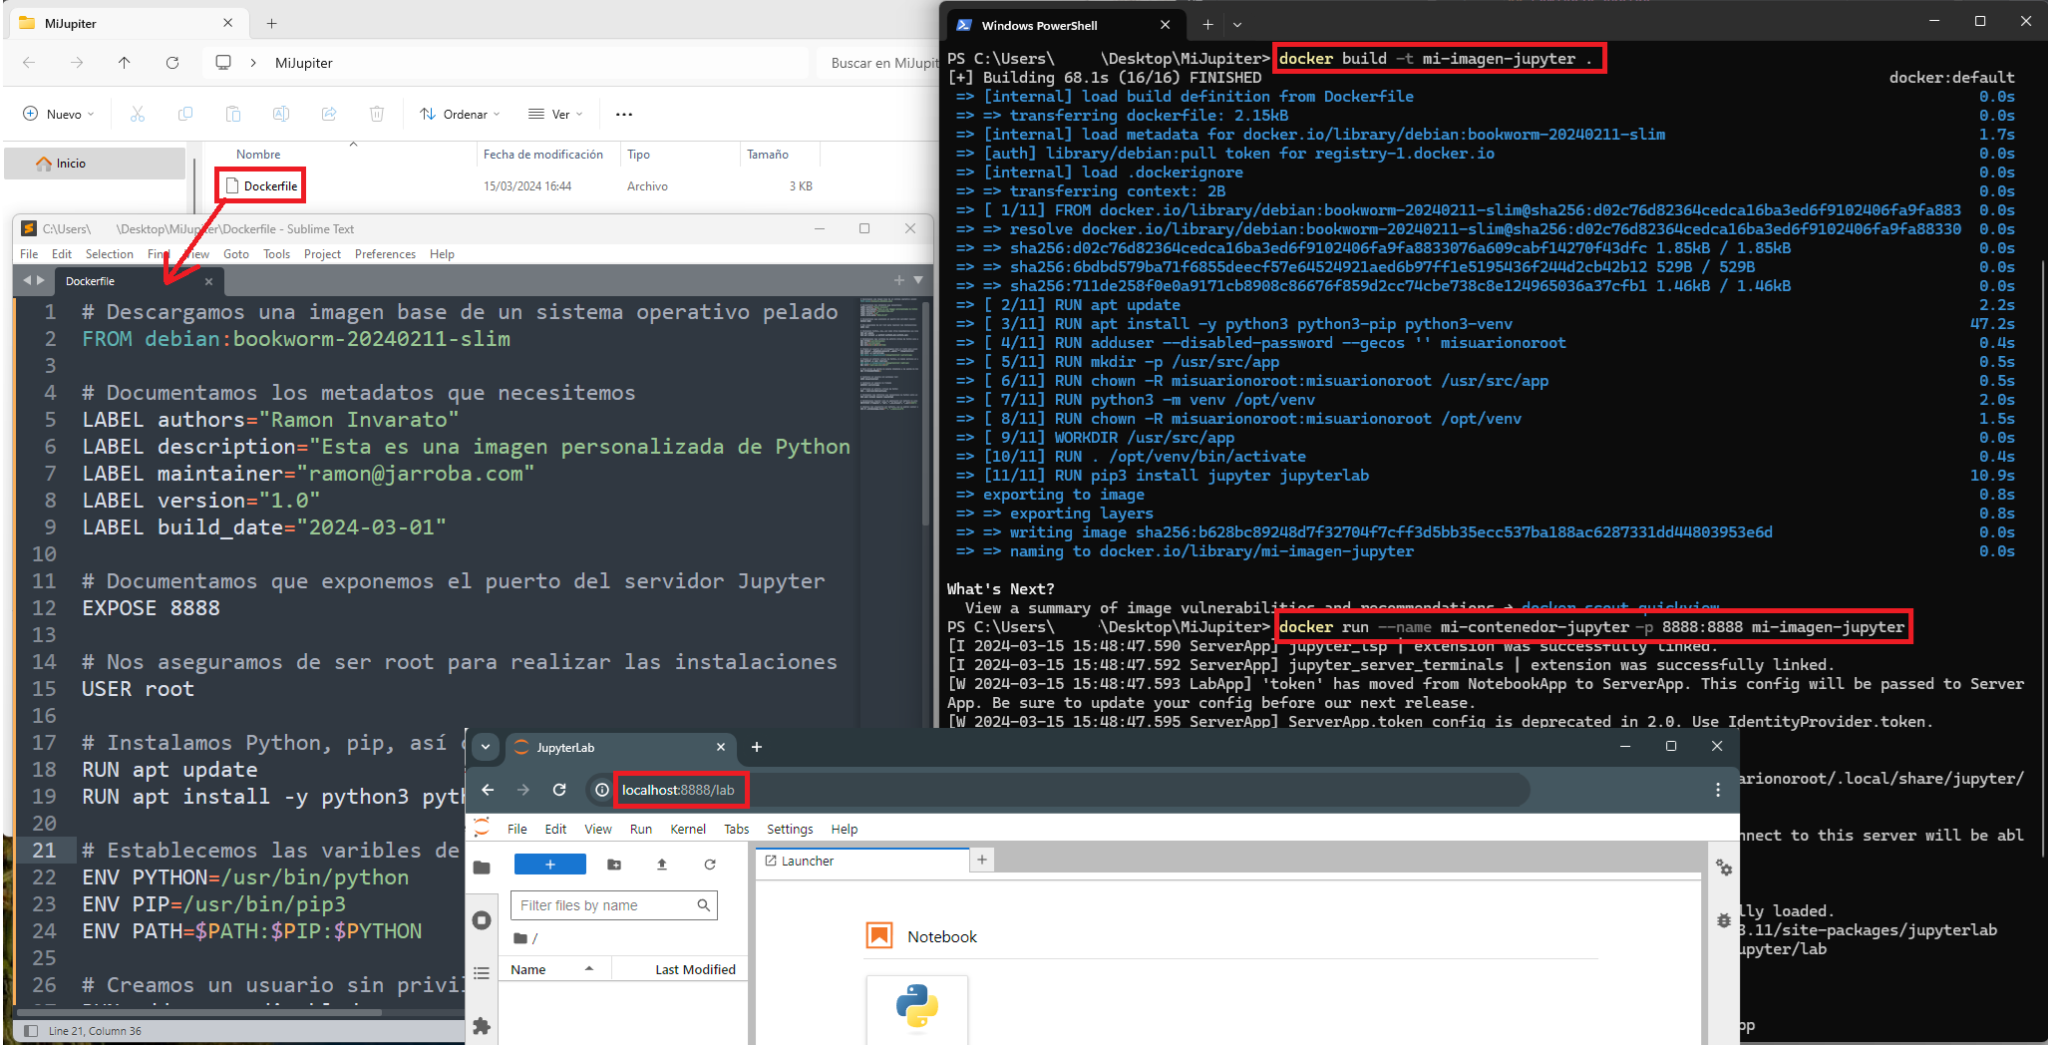
Task: Open the Run menu in JupyterLab
Action: click(641, 829)
